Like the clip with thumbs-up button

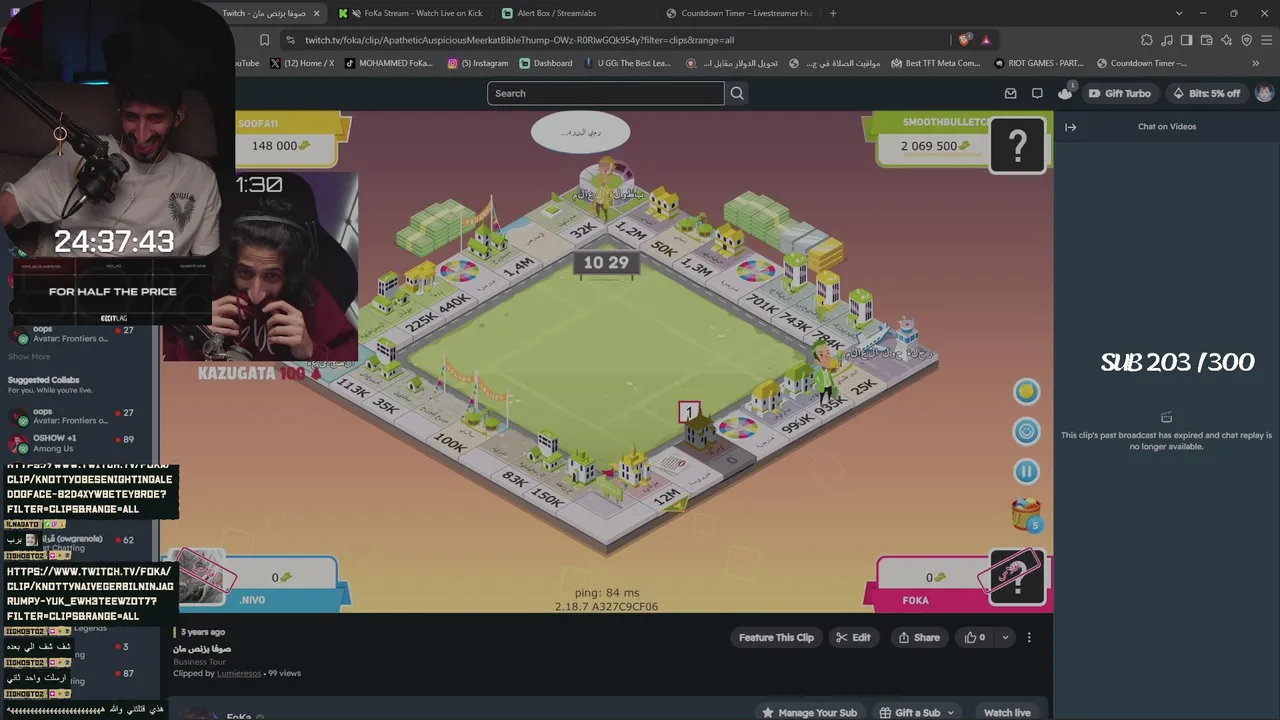[974, 637]
